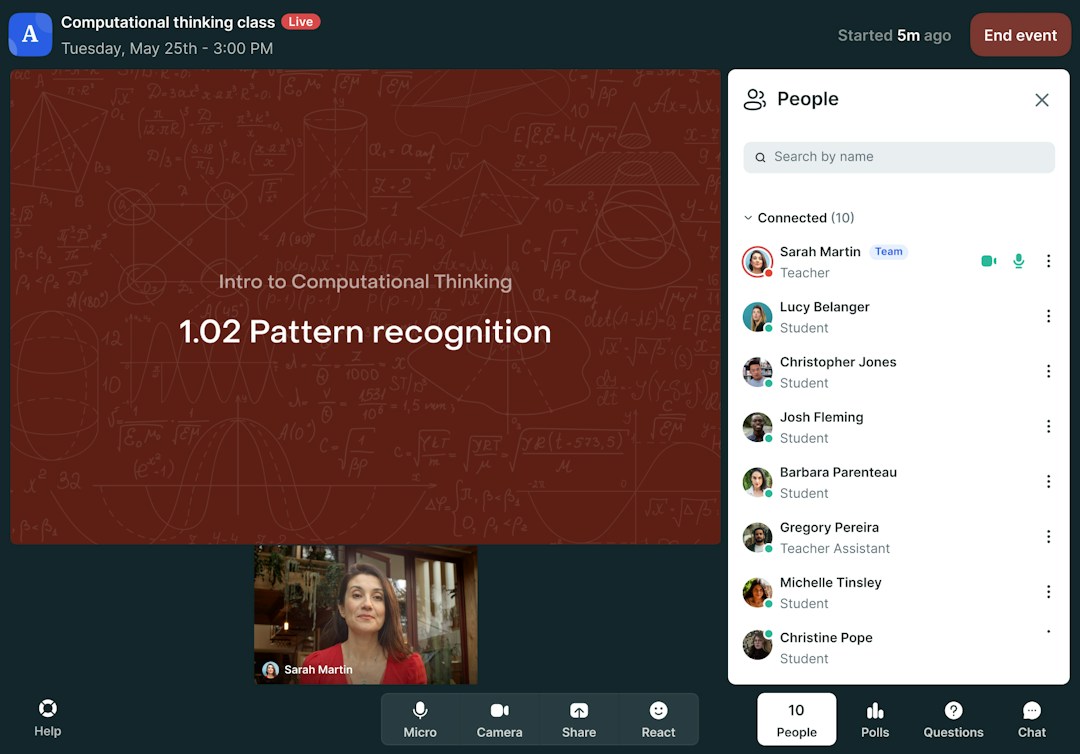
Task: Turn off video with Camera button
Action: (499, 720)
